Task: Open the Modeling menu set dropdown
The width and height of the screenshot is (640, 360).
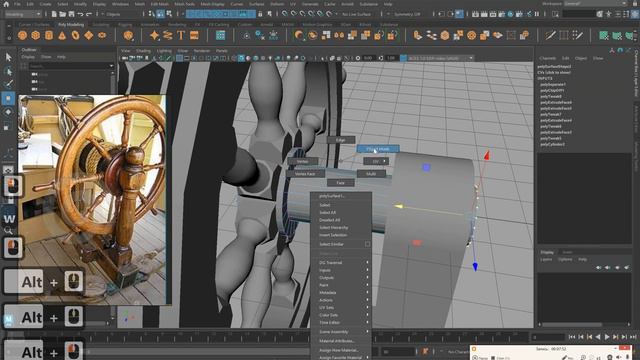Action: pyautogui.click(x=23, y=14)
